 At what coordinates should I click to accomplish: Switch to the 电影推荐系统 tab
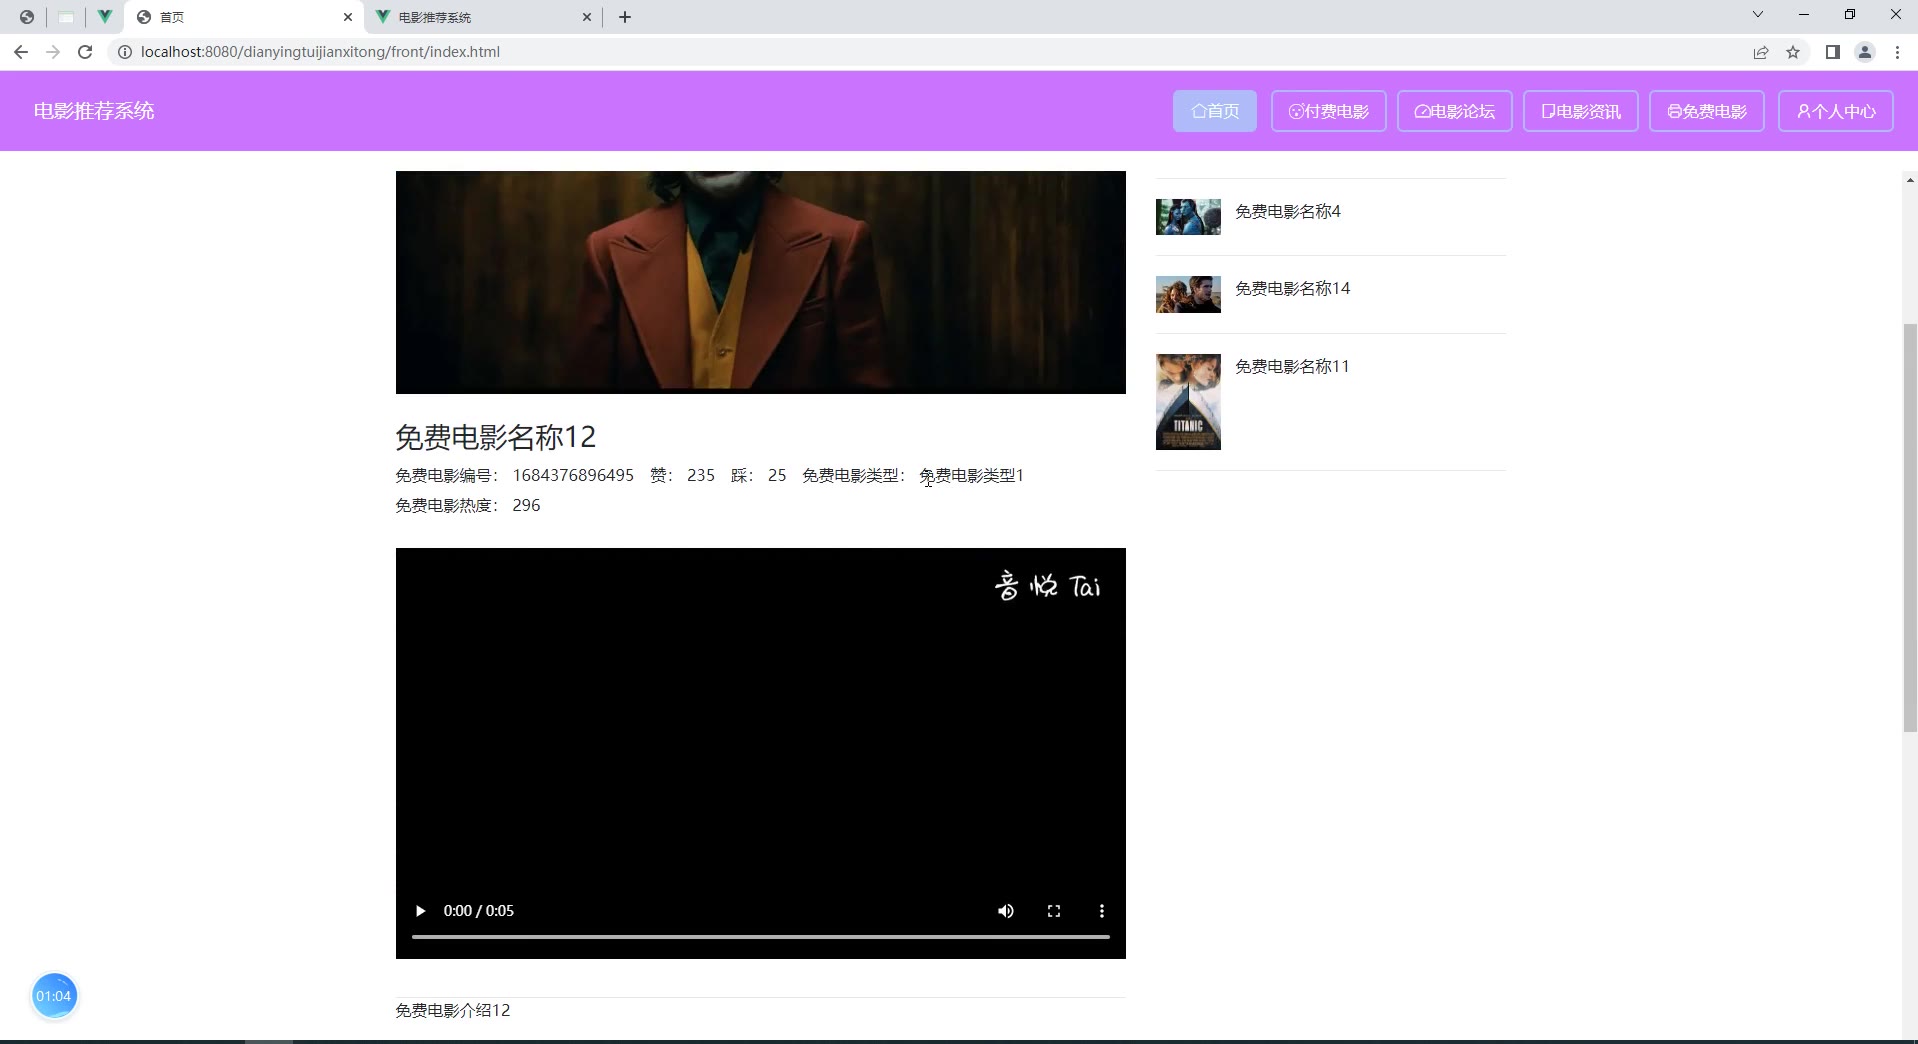click(x=484, y=17)
